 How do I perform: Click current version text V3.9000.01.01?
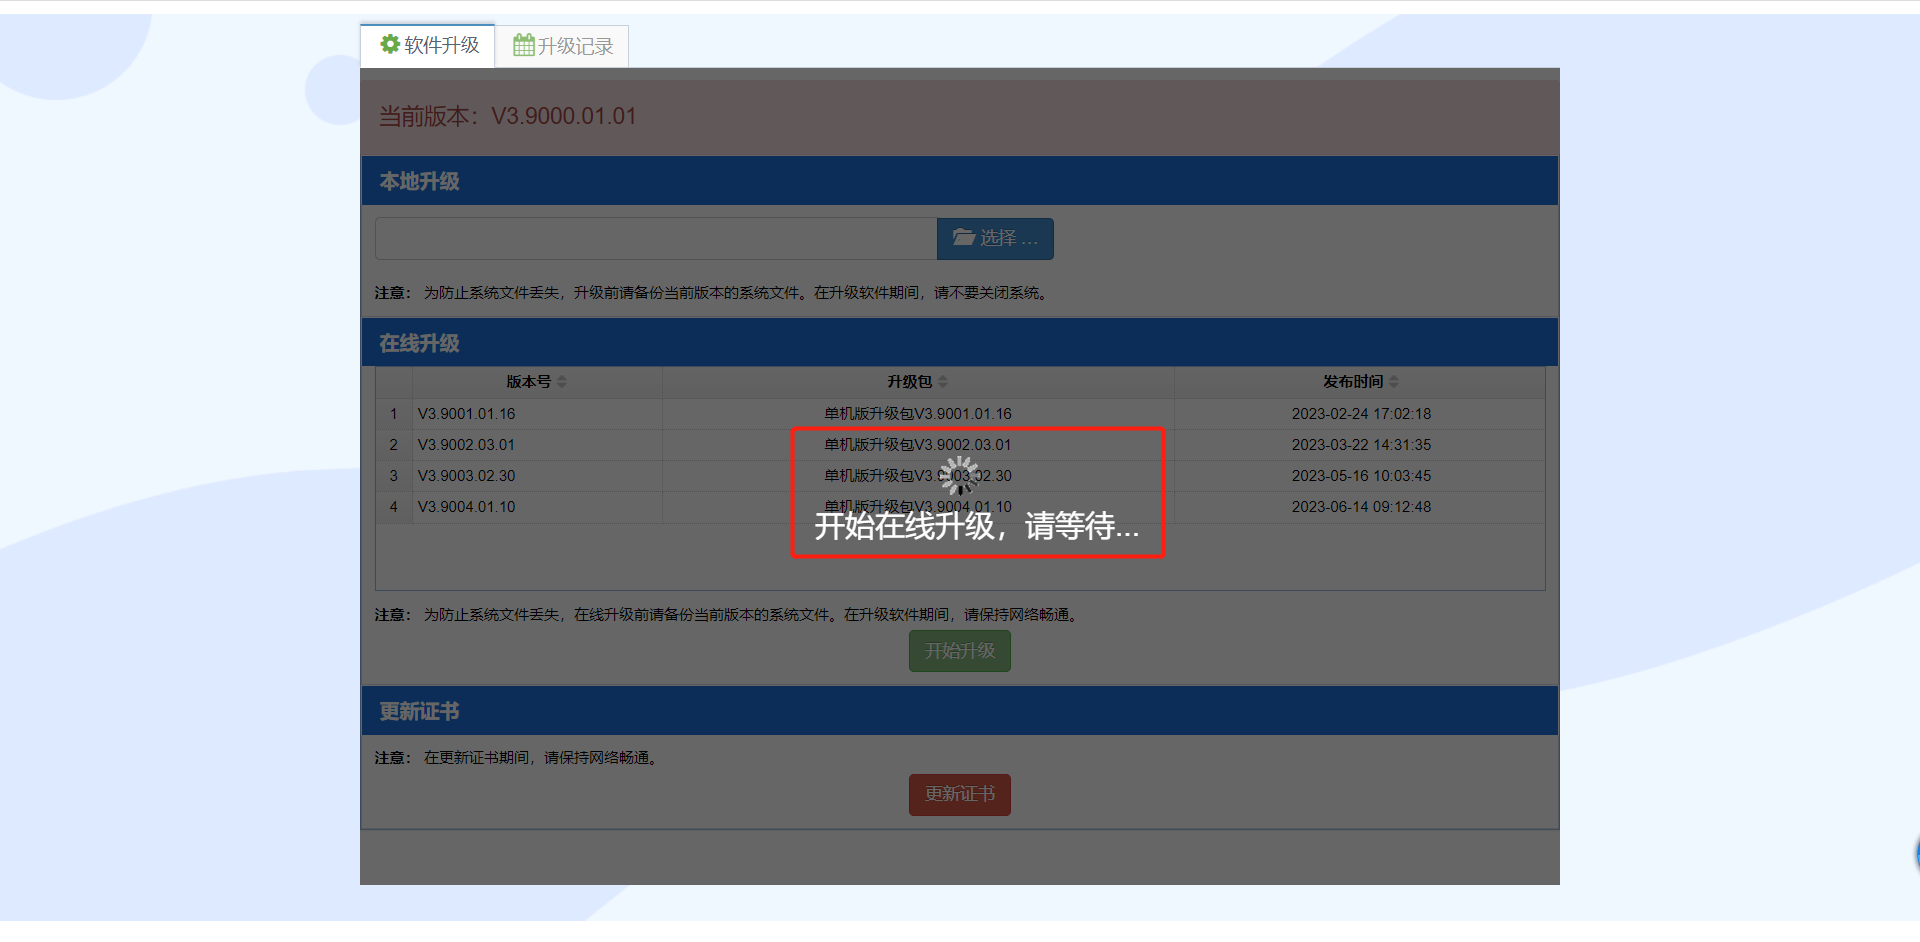pos(564,116)
